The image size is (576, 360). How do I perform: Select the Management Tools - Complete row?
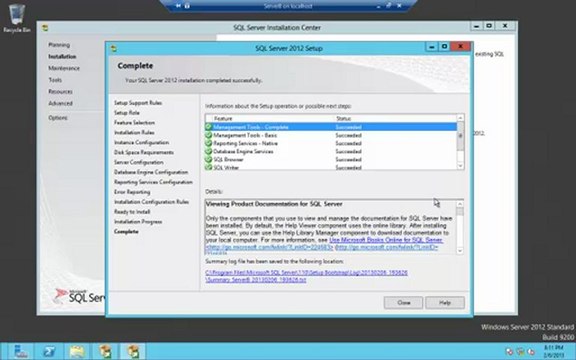331,127
